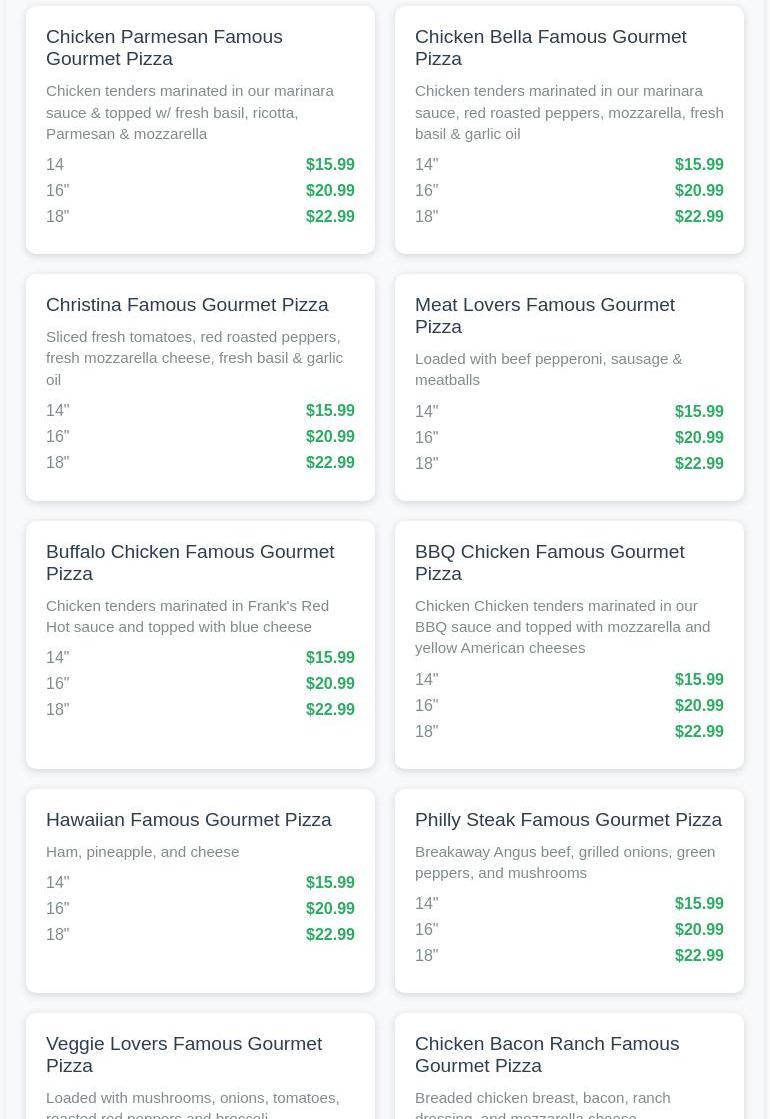
Task: Pick the $22.99 price on Chicken Bella pizza
Action: coord(699,216)
